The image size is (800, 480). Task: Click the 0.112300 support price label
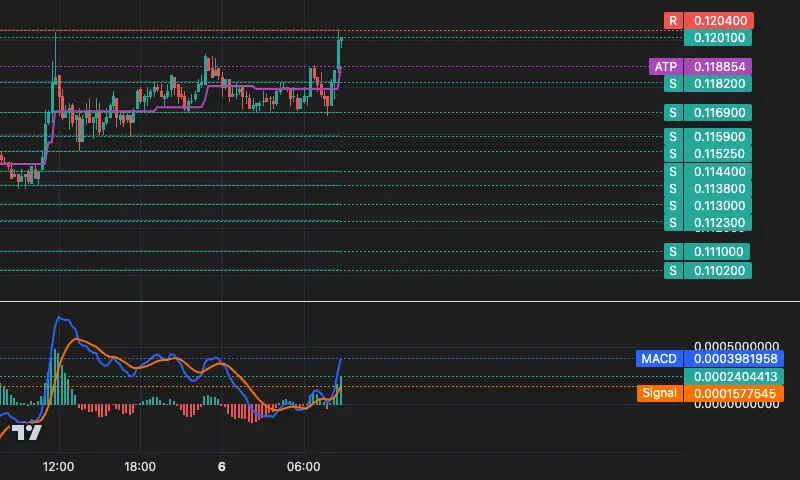click(718, 223)
